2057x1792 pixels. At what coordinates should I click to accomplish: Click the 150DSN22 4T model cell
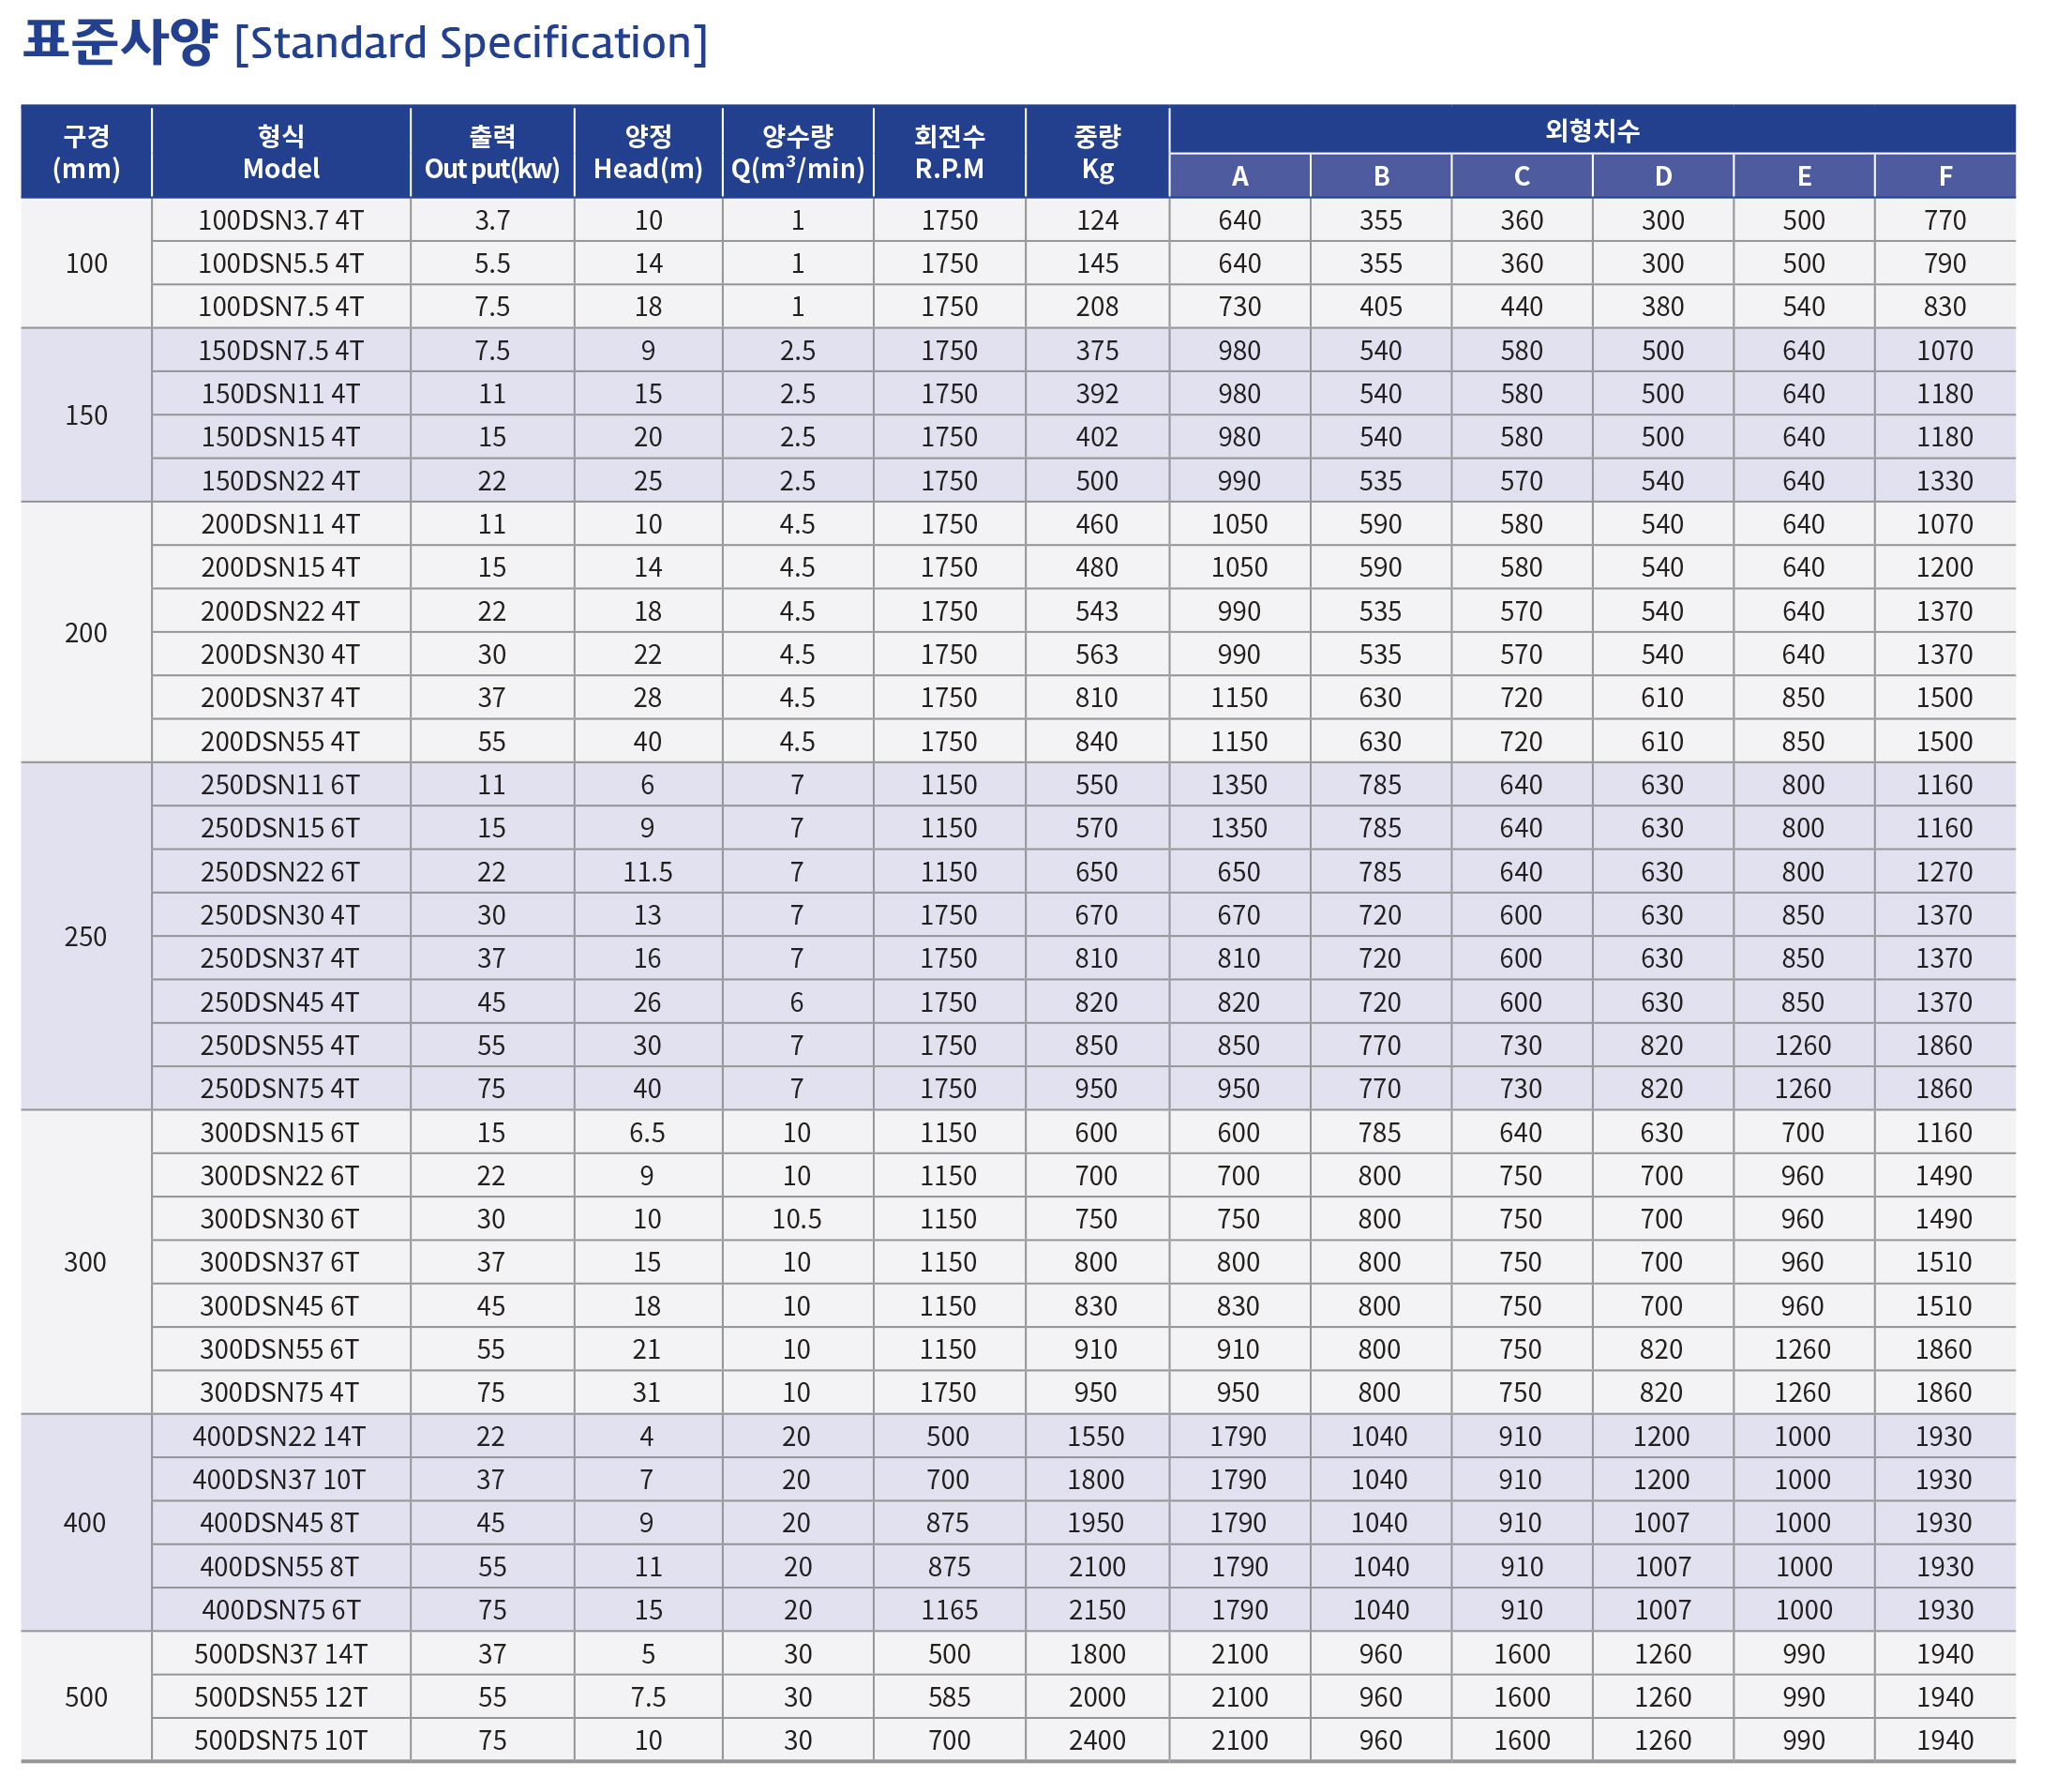pyautogui.click(x=281, y=481)
